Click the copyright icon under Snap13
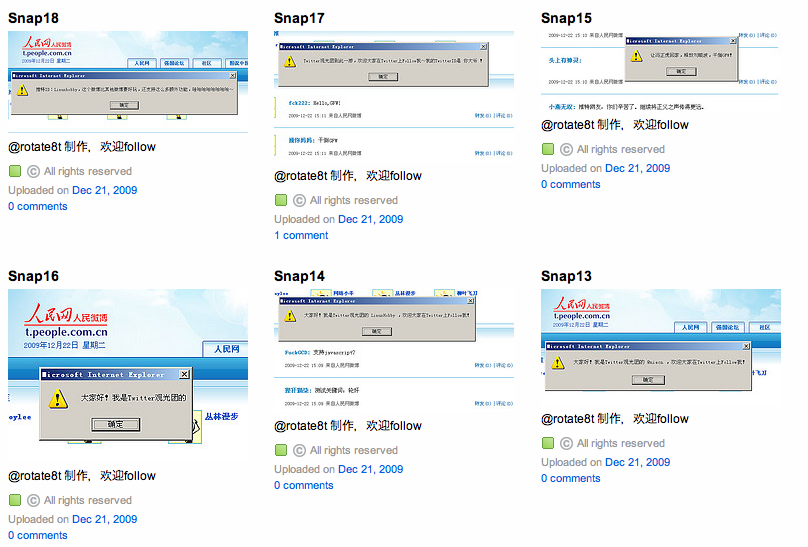808x547 pixels. [x=566, y=443]
